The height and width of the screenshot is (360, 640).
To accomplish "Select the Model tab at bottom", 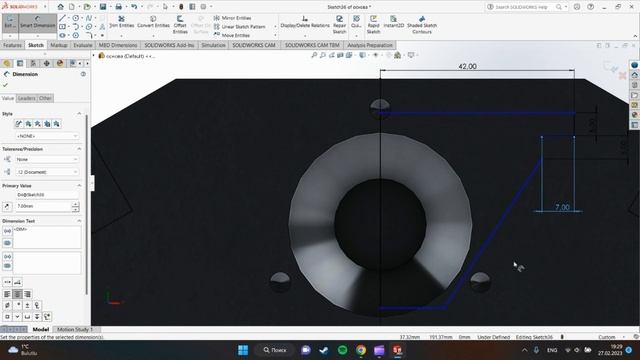I will pyautogui.click(x=41, y=329).
